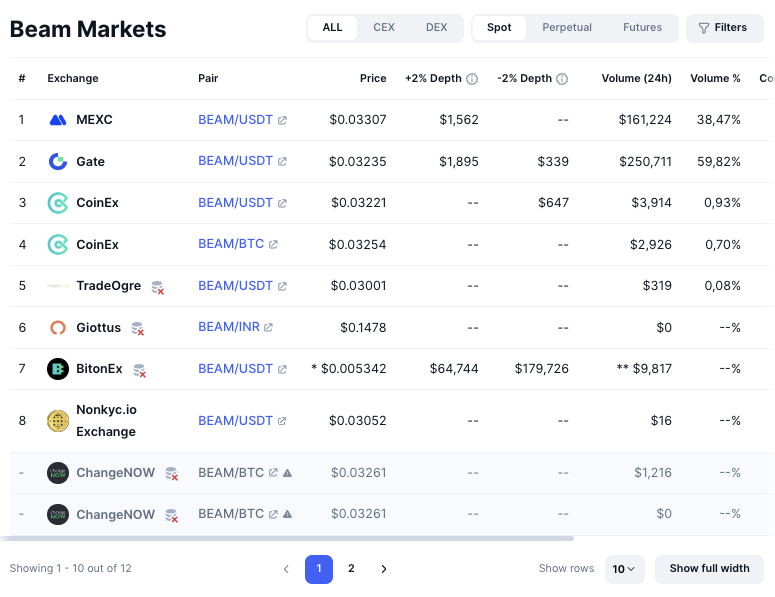Sort by the Price column header

click(x=373, y=79)
